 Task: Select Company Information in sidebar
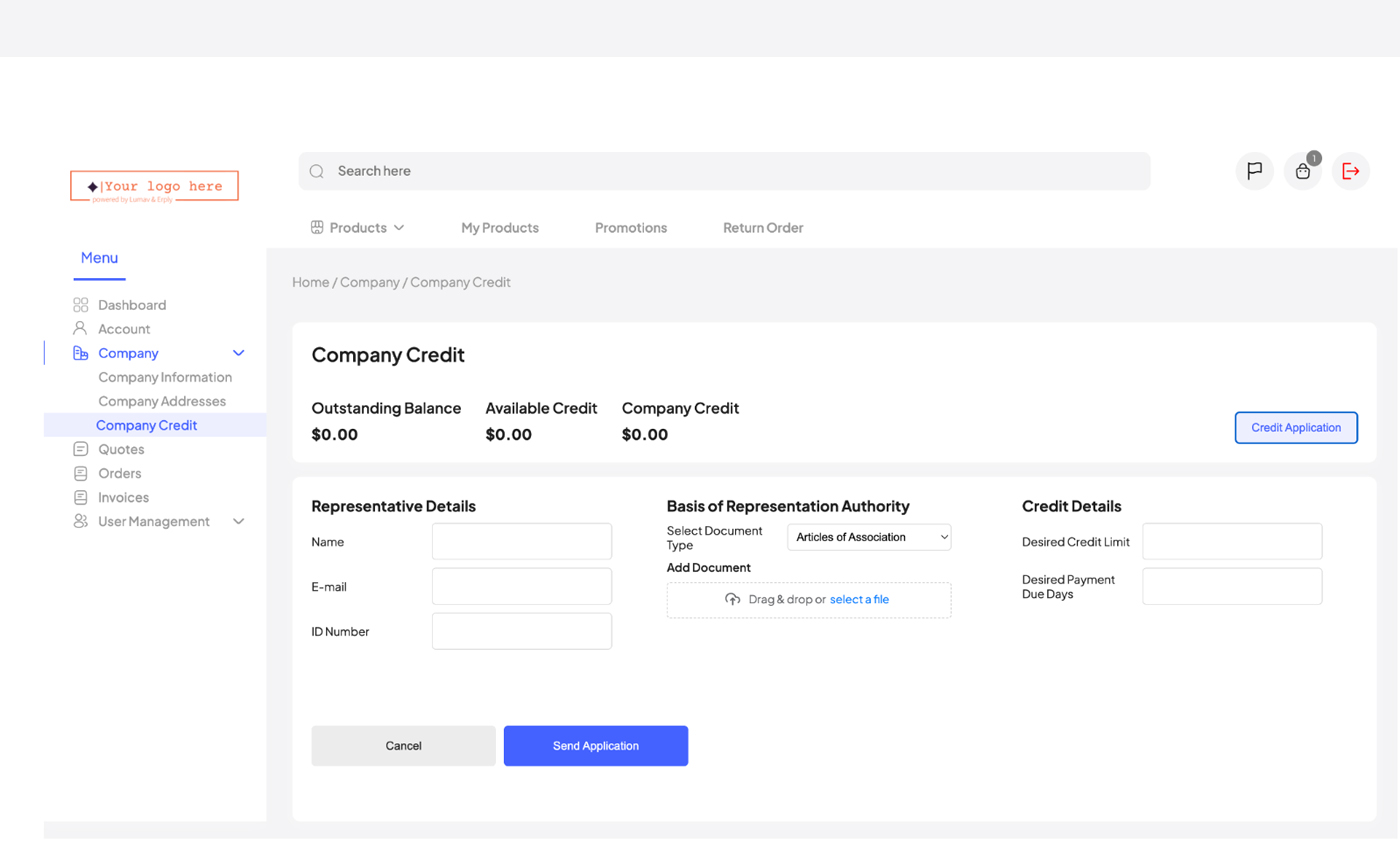coord(165,377)
